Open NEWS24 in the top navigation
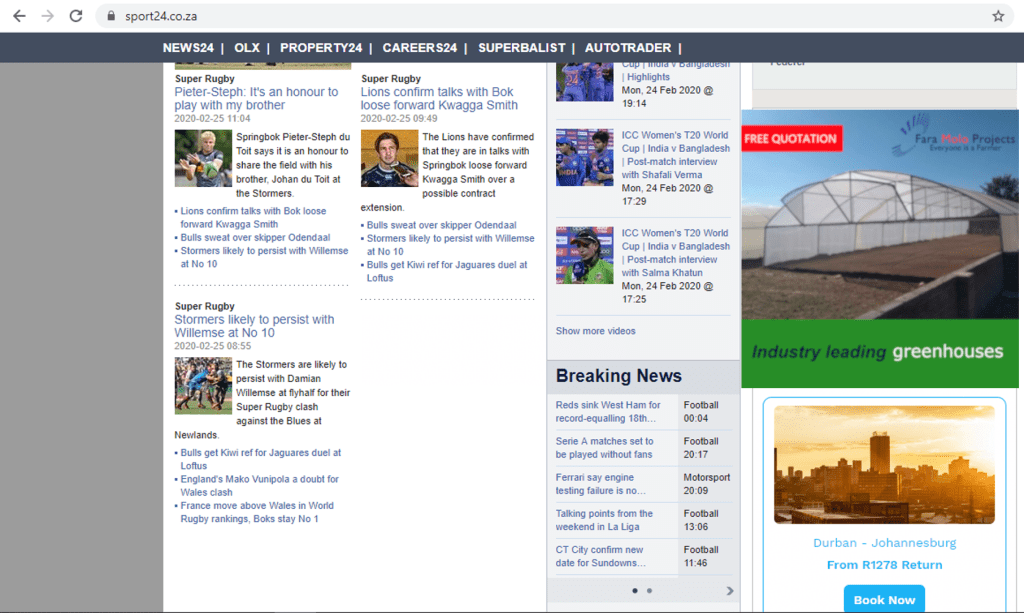1024x613 pixels. point(188,48)
